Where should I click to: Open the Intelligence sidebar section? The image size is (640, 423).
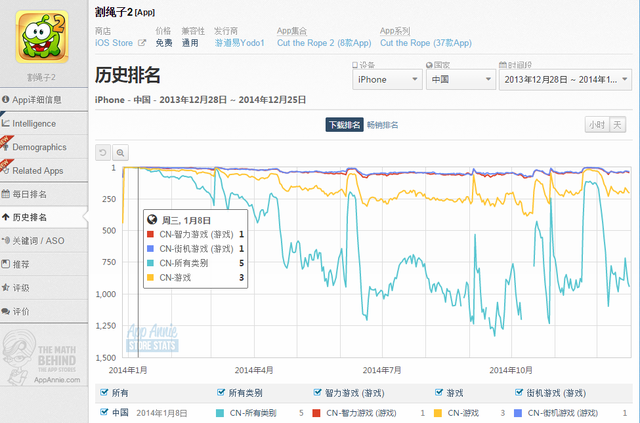pyautogui.click(x=44, y=123)
